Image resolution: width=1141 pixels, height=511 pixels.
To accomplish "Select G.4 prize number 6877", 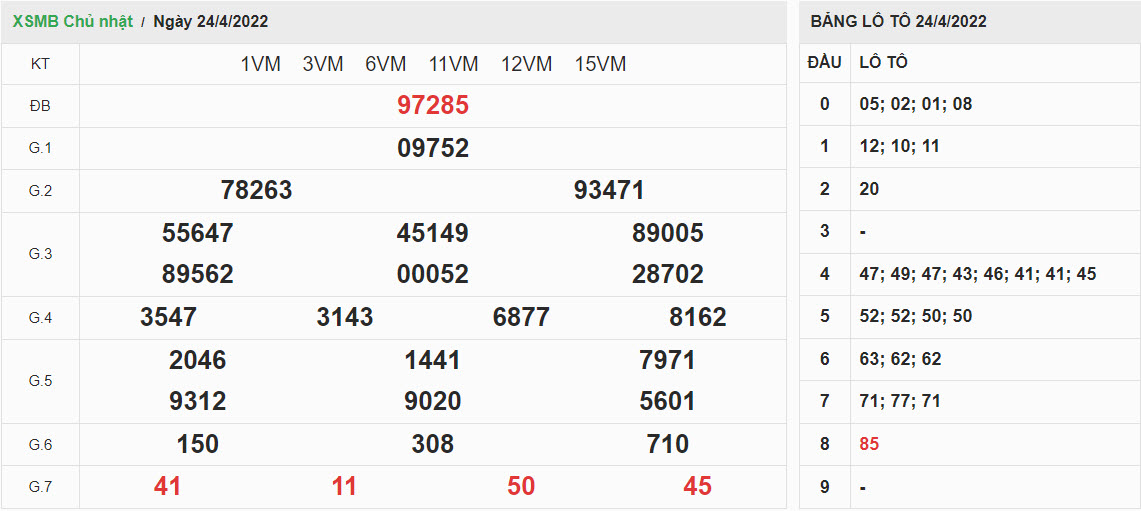I will (x=521, y=318).
